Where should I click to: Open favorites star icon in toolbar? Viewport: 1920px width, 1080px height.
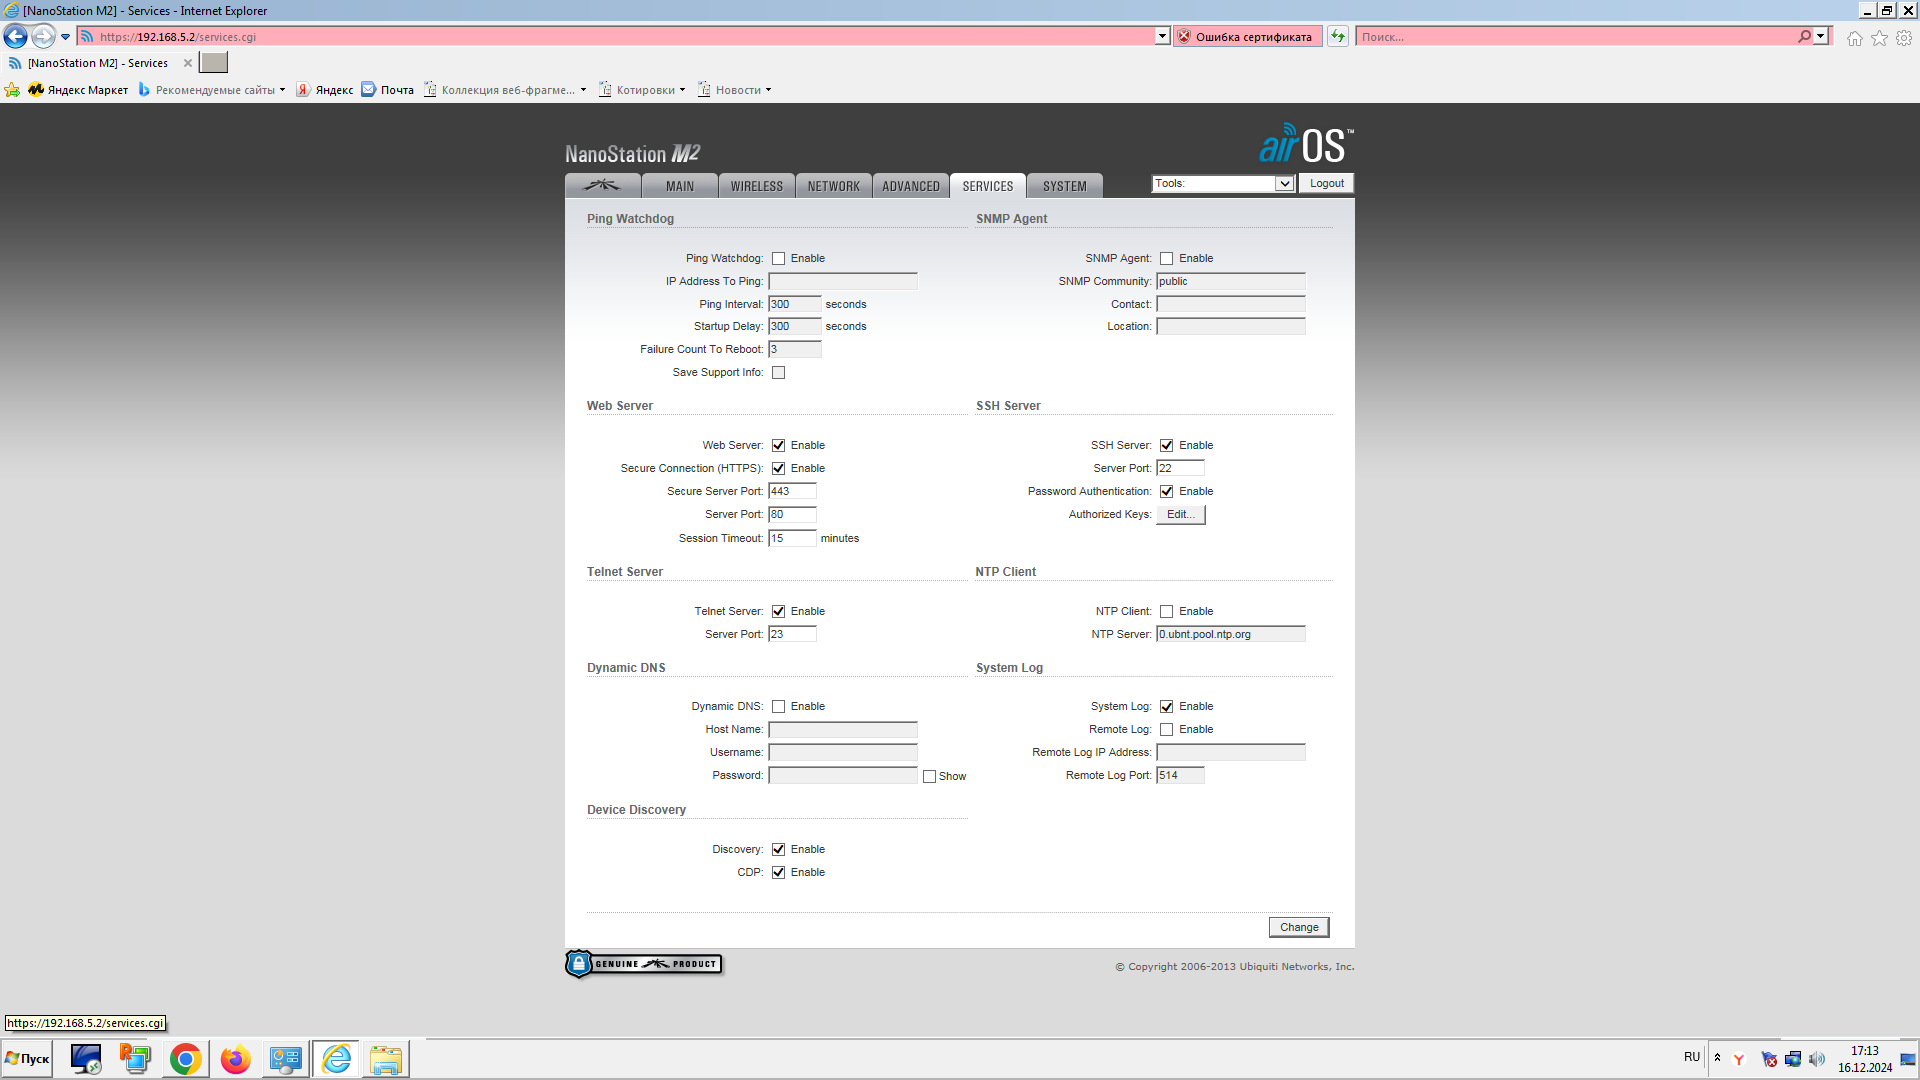coord(1879,38)
